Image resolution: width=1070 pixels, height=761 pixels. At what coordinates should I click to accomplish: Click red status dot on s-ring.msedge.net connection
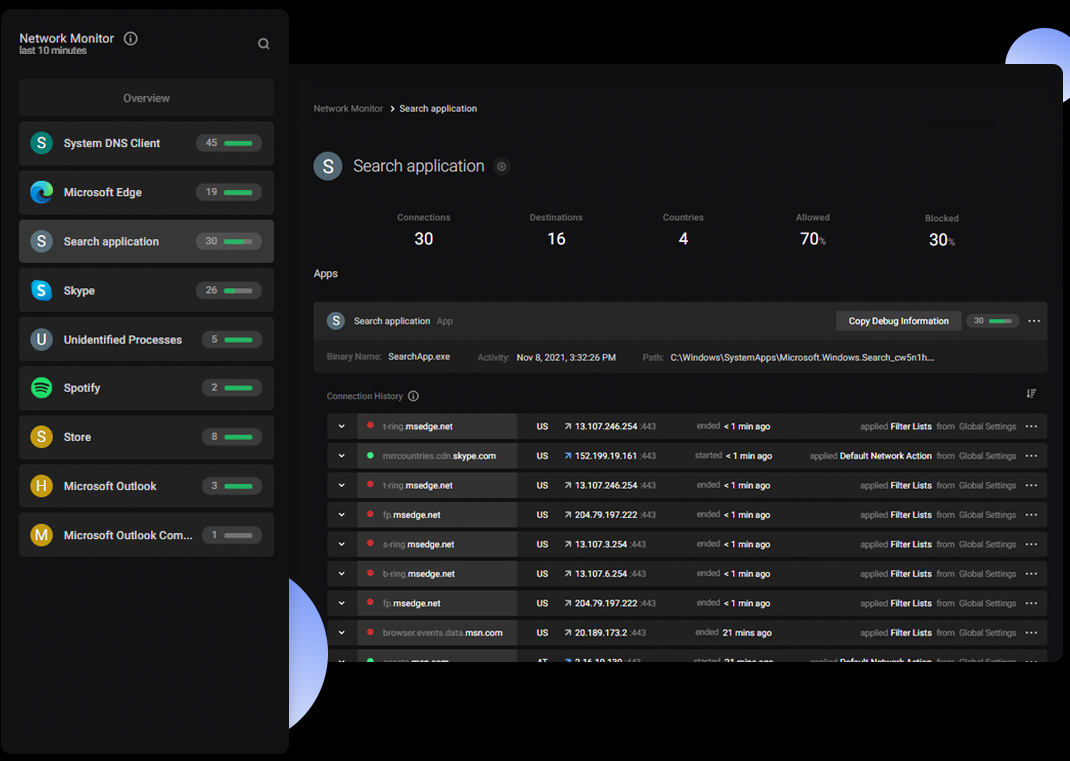tap(370, 543)
